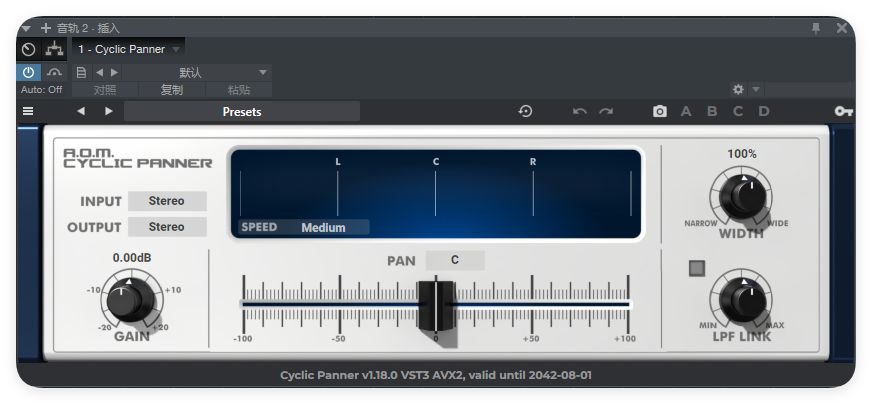Select snapshot slot B
The height and width of the screenshot is (404, 872).
[x=712, y=111]
